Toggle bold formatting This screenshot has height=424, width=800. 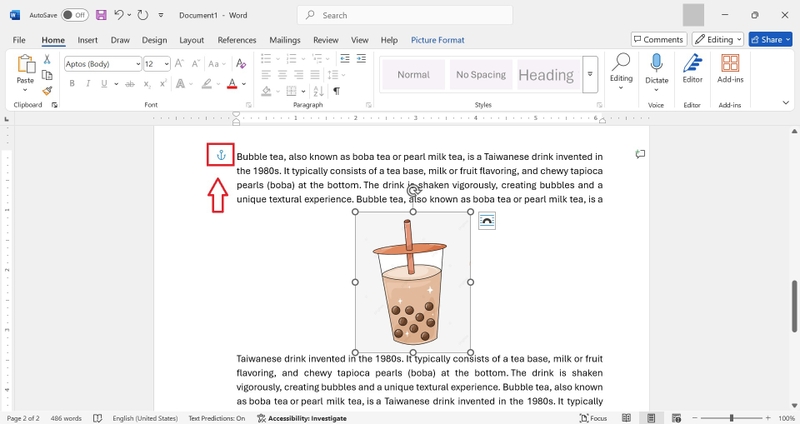(x=72, y=84)
